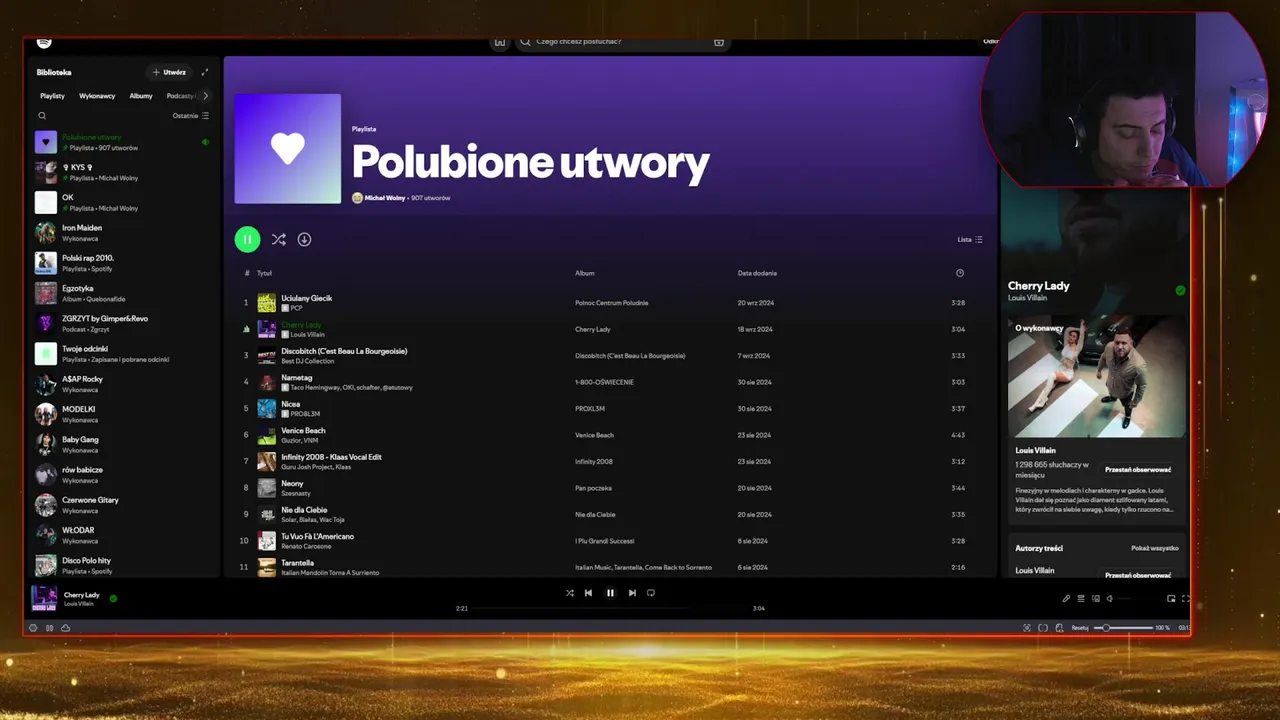Expand the library panel with the arrows icon
This screenshot has height=720, width=1280.
coord(205,72)
